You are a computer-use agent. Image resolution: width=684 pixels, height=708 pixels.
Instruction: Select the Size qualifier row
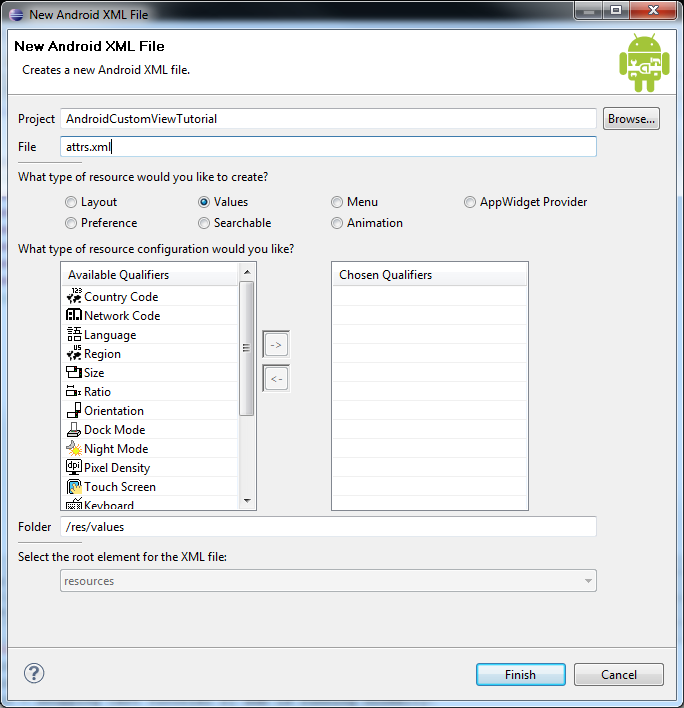coord(149,372)
